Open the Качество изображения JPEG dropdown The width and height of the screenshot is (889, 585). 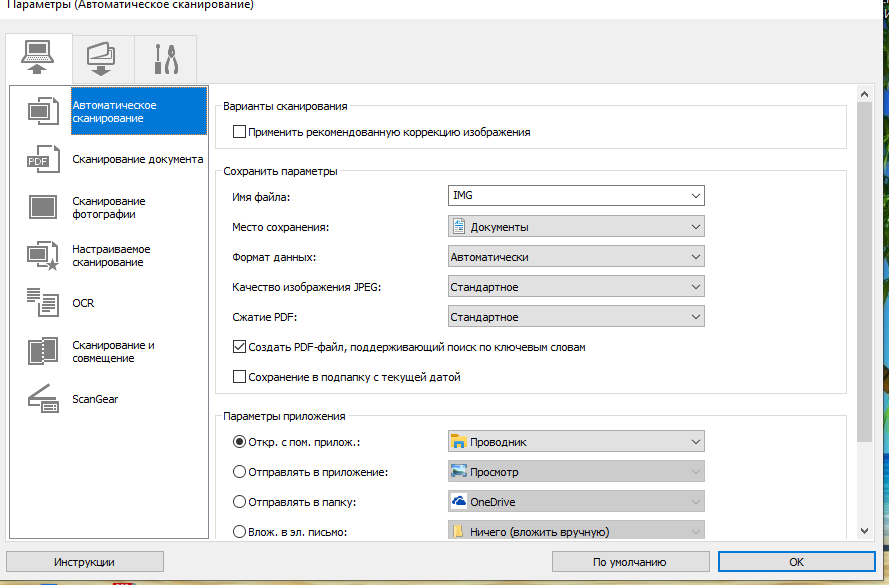tap(576, 287)
